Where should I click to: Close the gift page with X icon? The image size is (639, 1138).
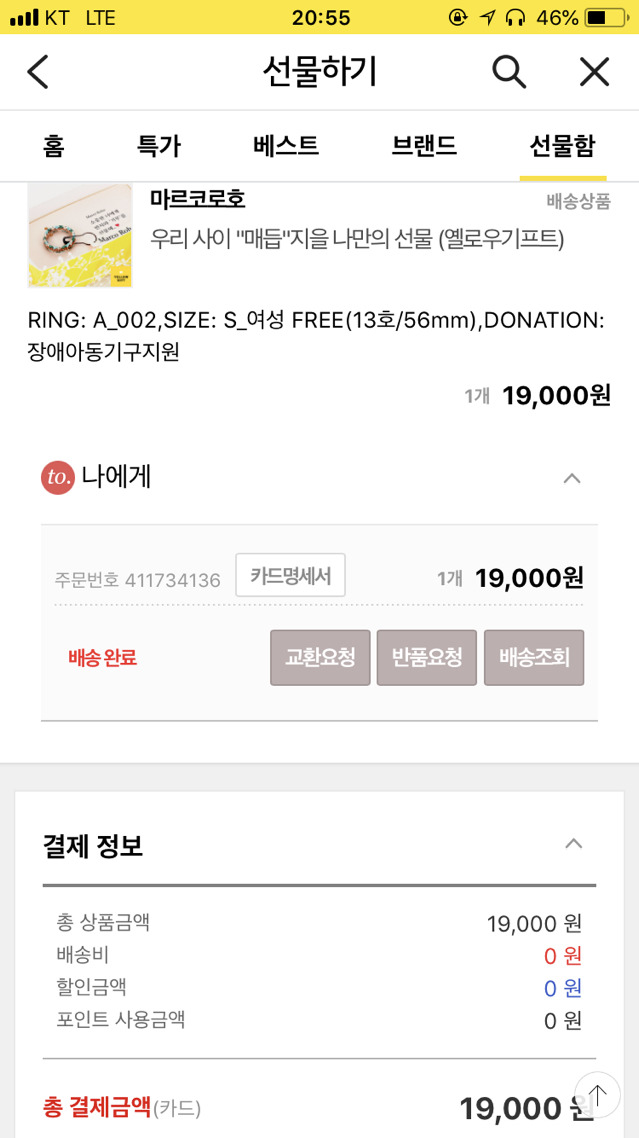tap(594, 72)
